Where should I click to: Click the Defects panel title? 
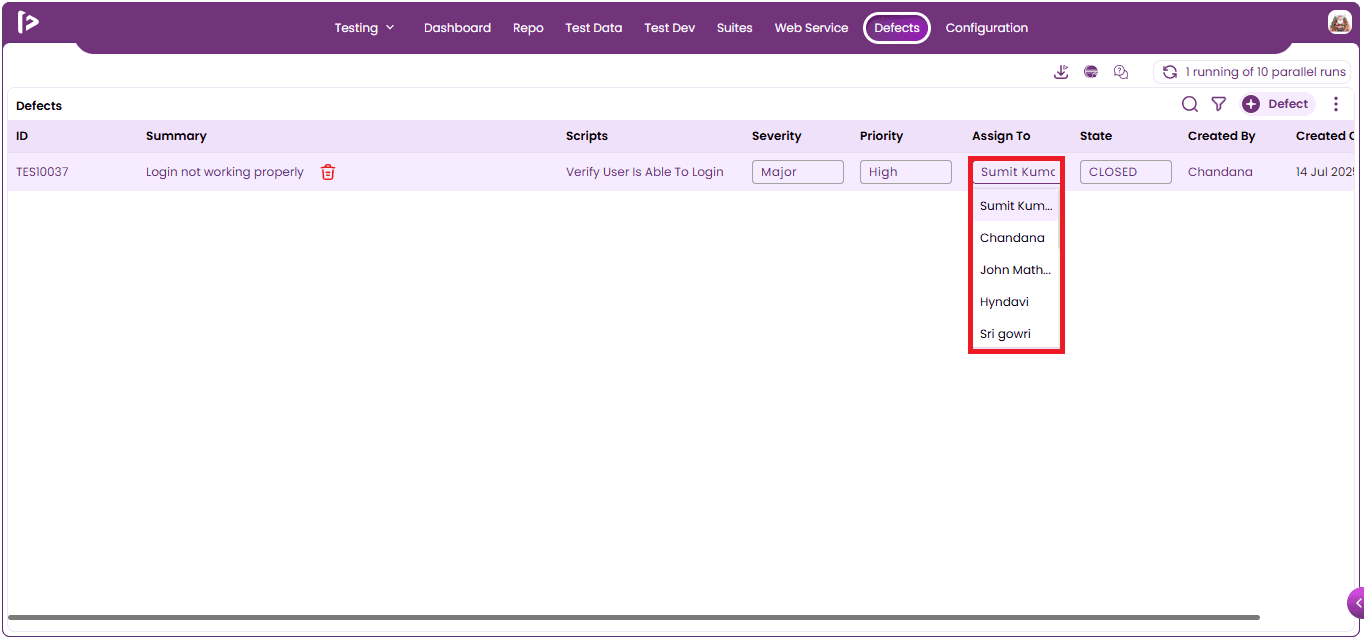click(39, 106)
